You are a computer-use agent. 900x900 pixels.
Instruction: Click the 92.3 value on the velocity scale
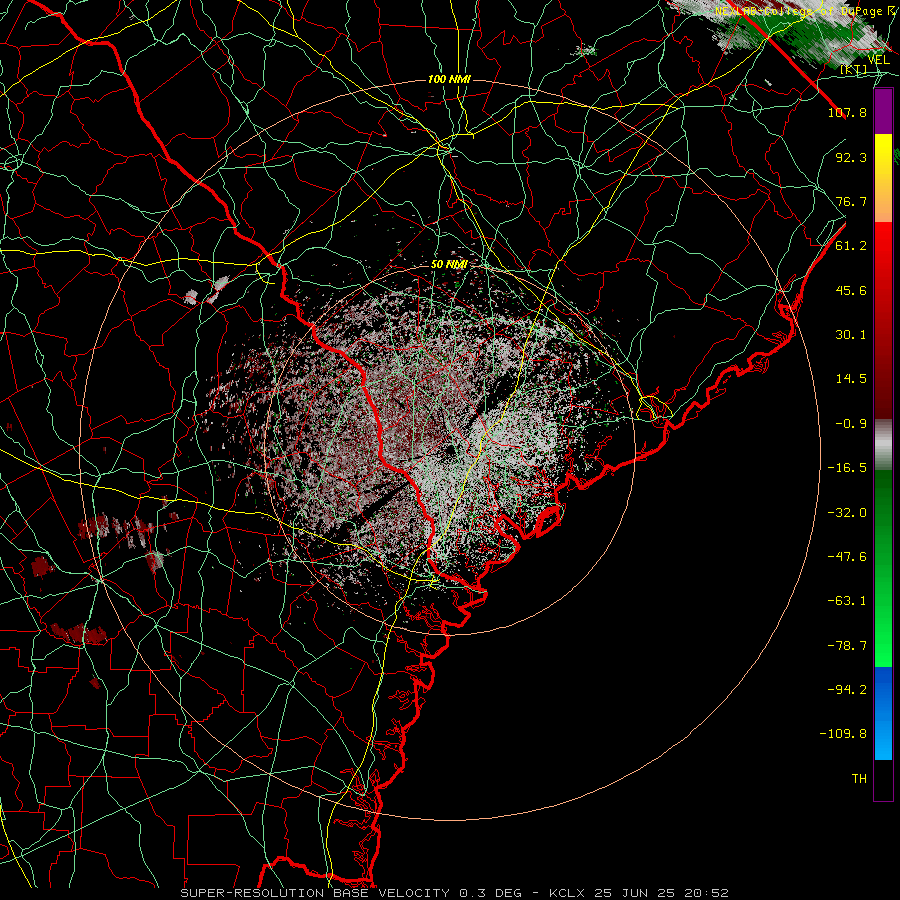click(851, 157)
